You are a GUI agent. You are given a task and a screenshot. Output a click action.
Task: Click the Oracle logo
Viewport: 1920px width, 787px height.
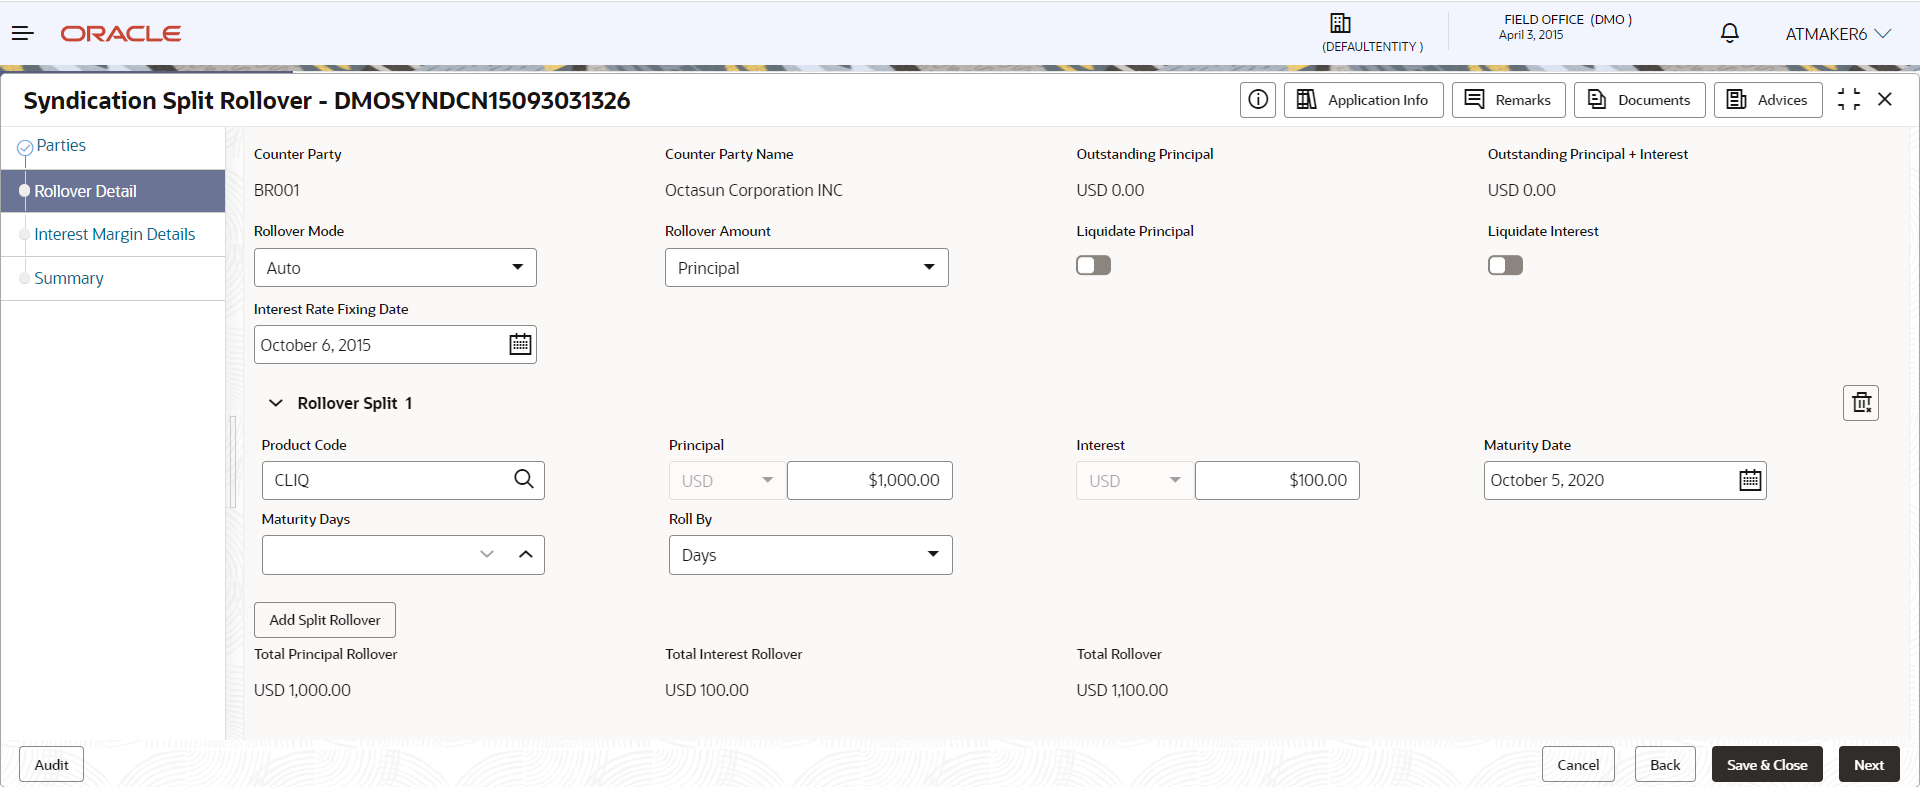pyautogui.click(x=121, y=34)
